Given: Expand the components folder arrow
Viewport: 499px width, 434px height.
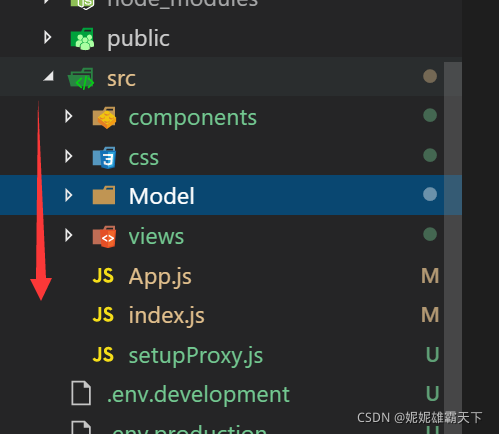Looking at the screenshot, I should click(x=69, y=116).
